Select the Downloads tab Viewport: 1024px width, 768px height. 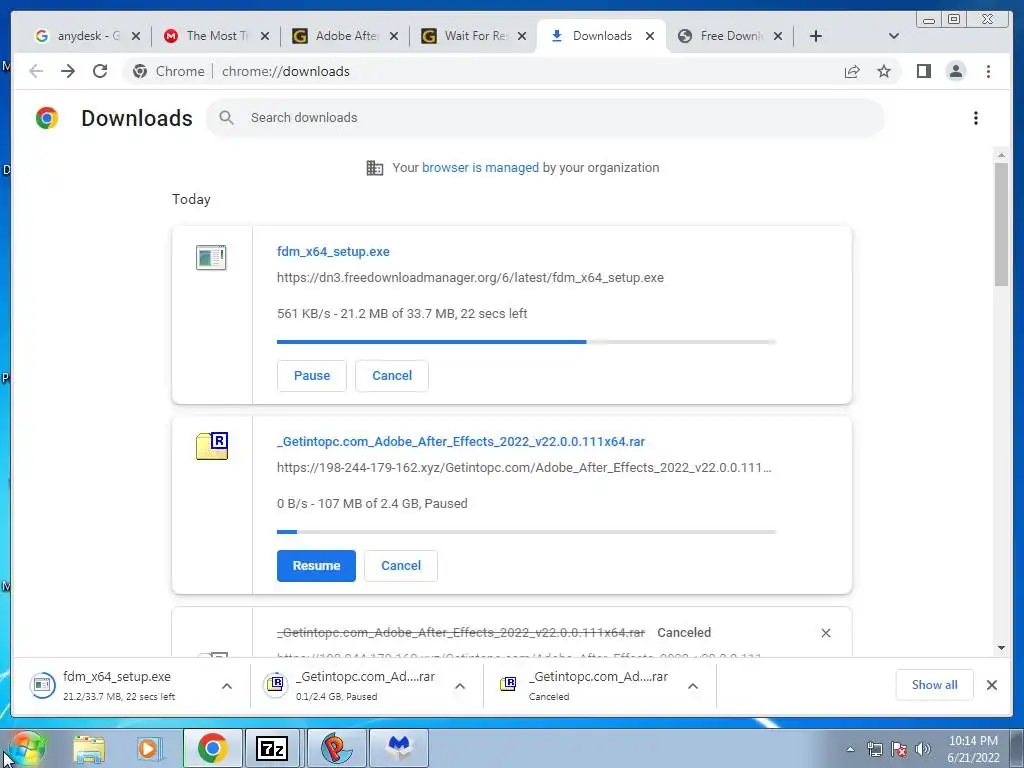[601, 36]
